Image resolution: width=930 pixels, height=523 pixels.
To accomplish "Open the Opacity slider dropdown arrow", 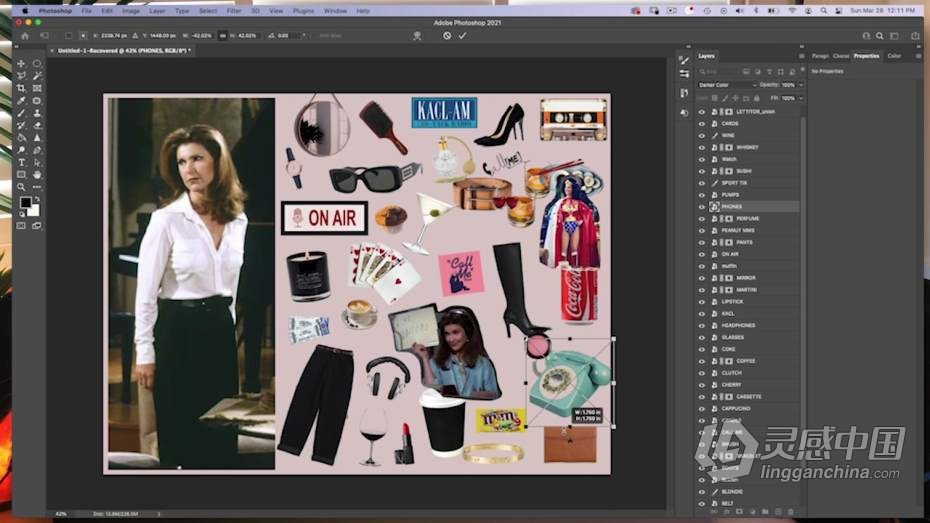I will 801,85.
